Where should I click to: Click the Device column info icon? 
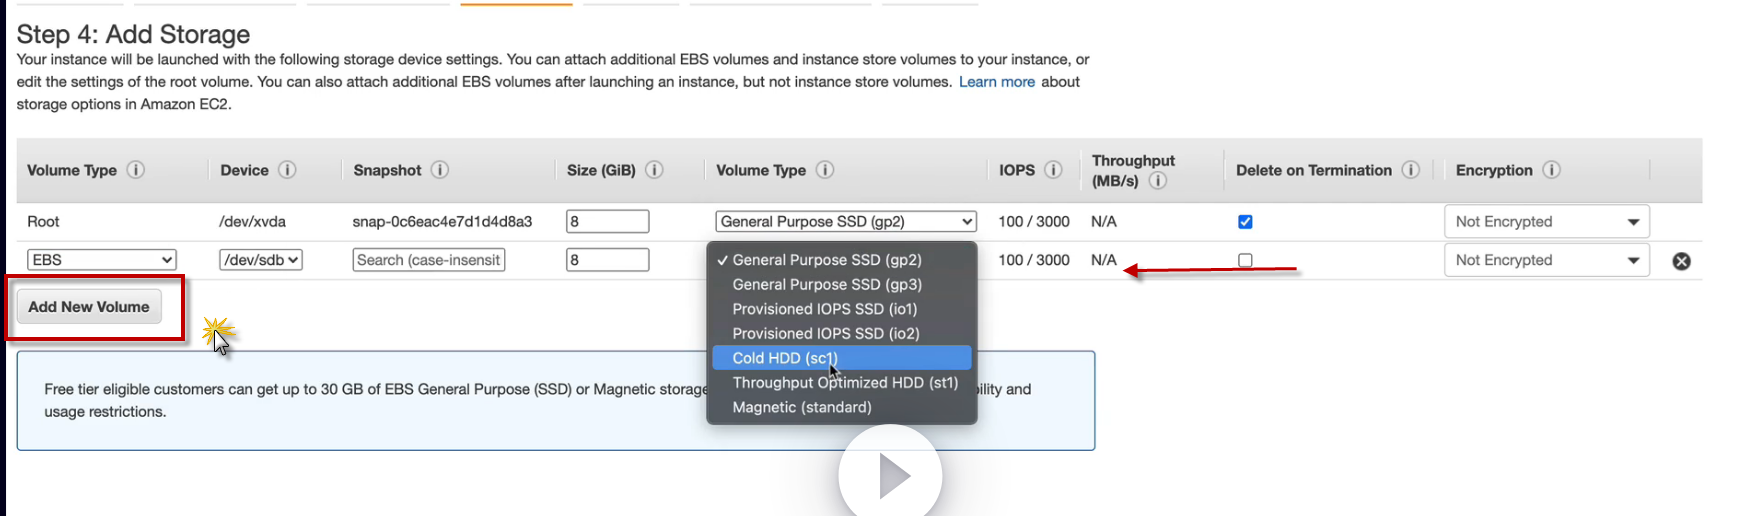coord(287,170)
